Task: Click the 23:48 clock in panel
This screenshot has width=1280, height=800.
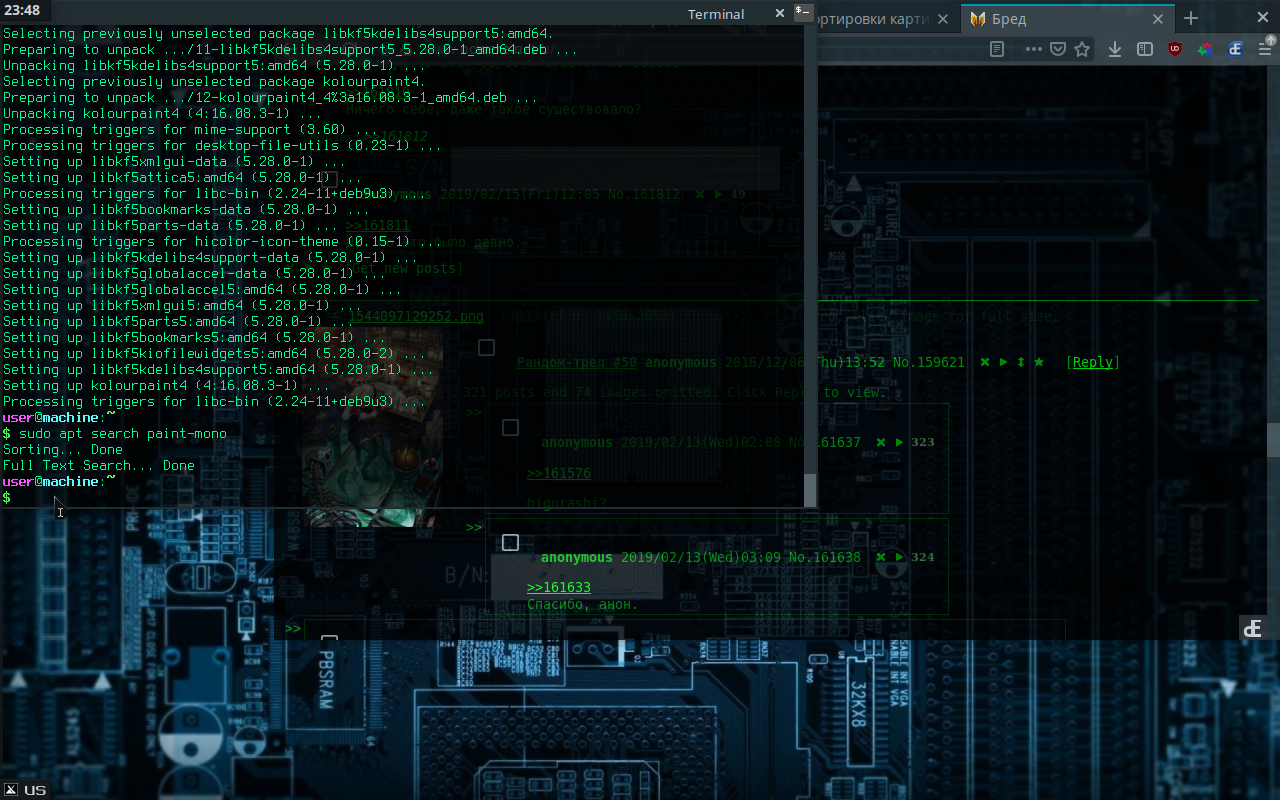Action: click(x=21, y=11)
